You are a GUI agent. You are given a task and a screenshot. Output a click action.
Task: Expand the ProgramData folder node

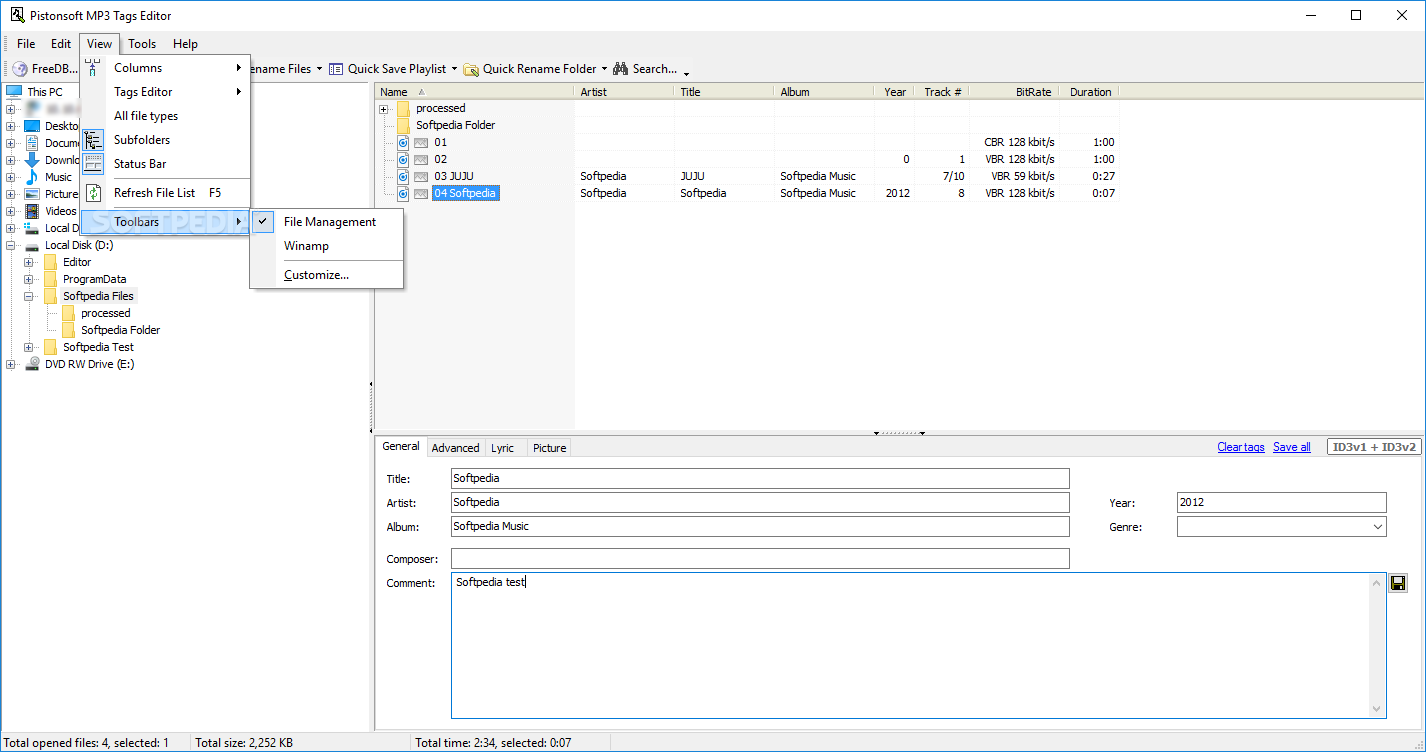29,279
